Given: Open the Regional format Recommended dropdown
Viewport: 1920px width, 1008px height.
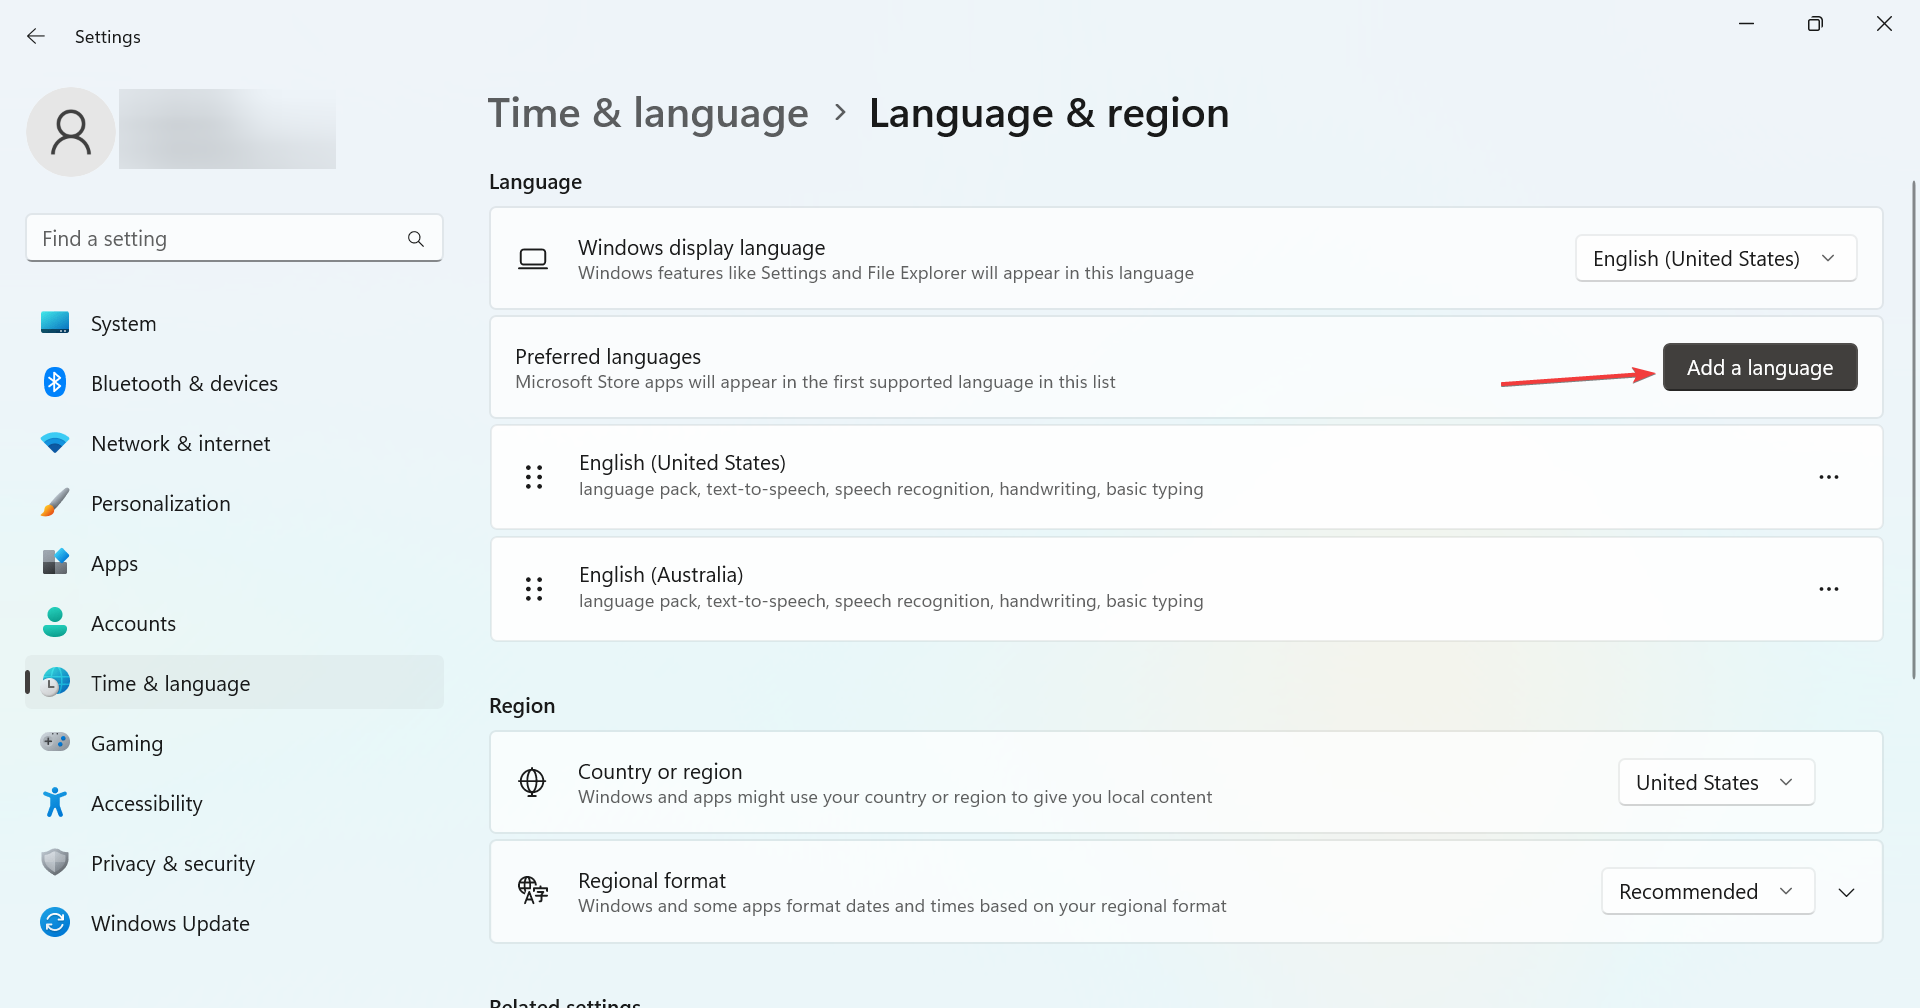Looking at the screenshot, I should point(1707,892).
